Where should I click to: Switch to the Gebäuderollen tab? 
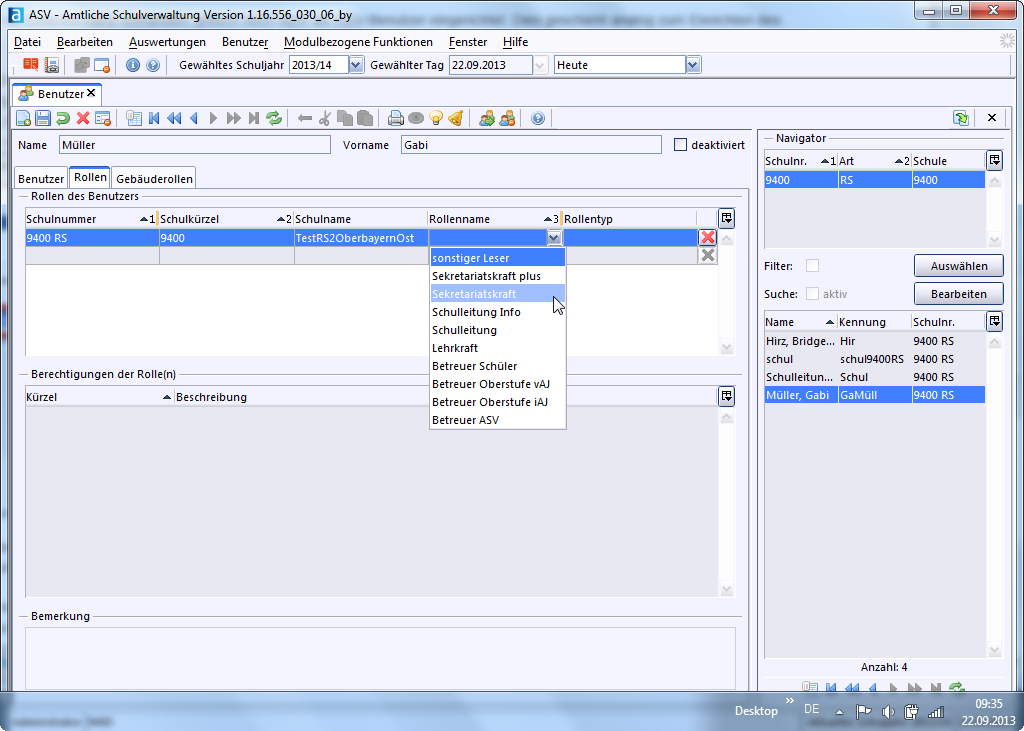tap(154, 178)
